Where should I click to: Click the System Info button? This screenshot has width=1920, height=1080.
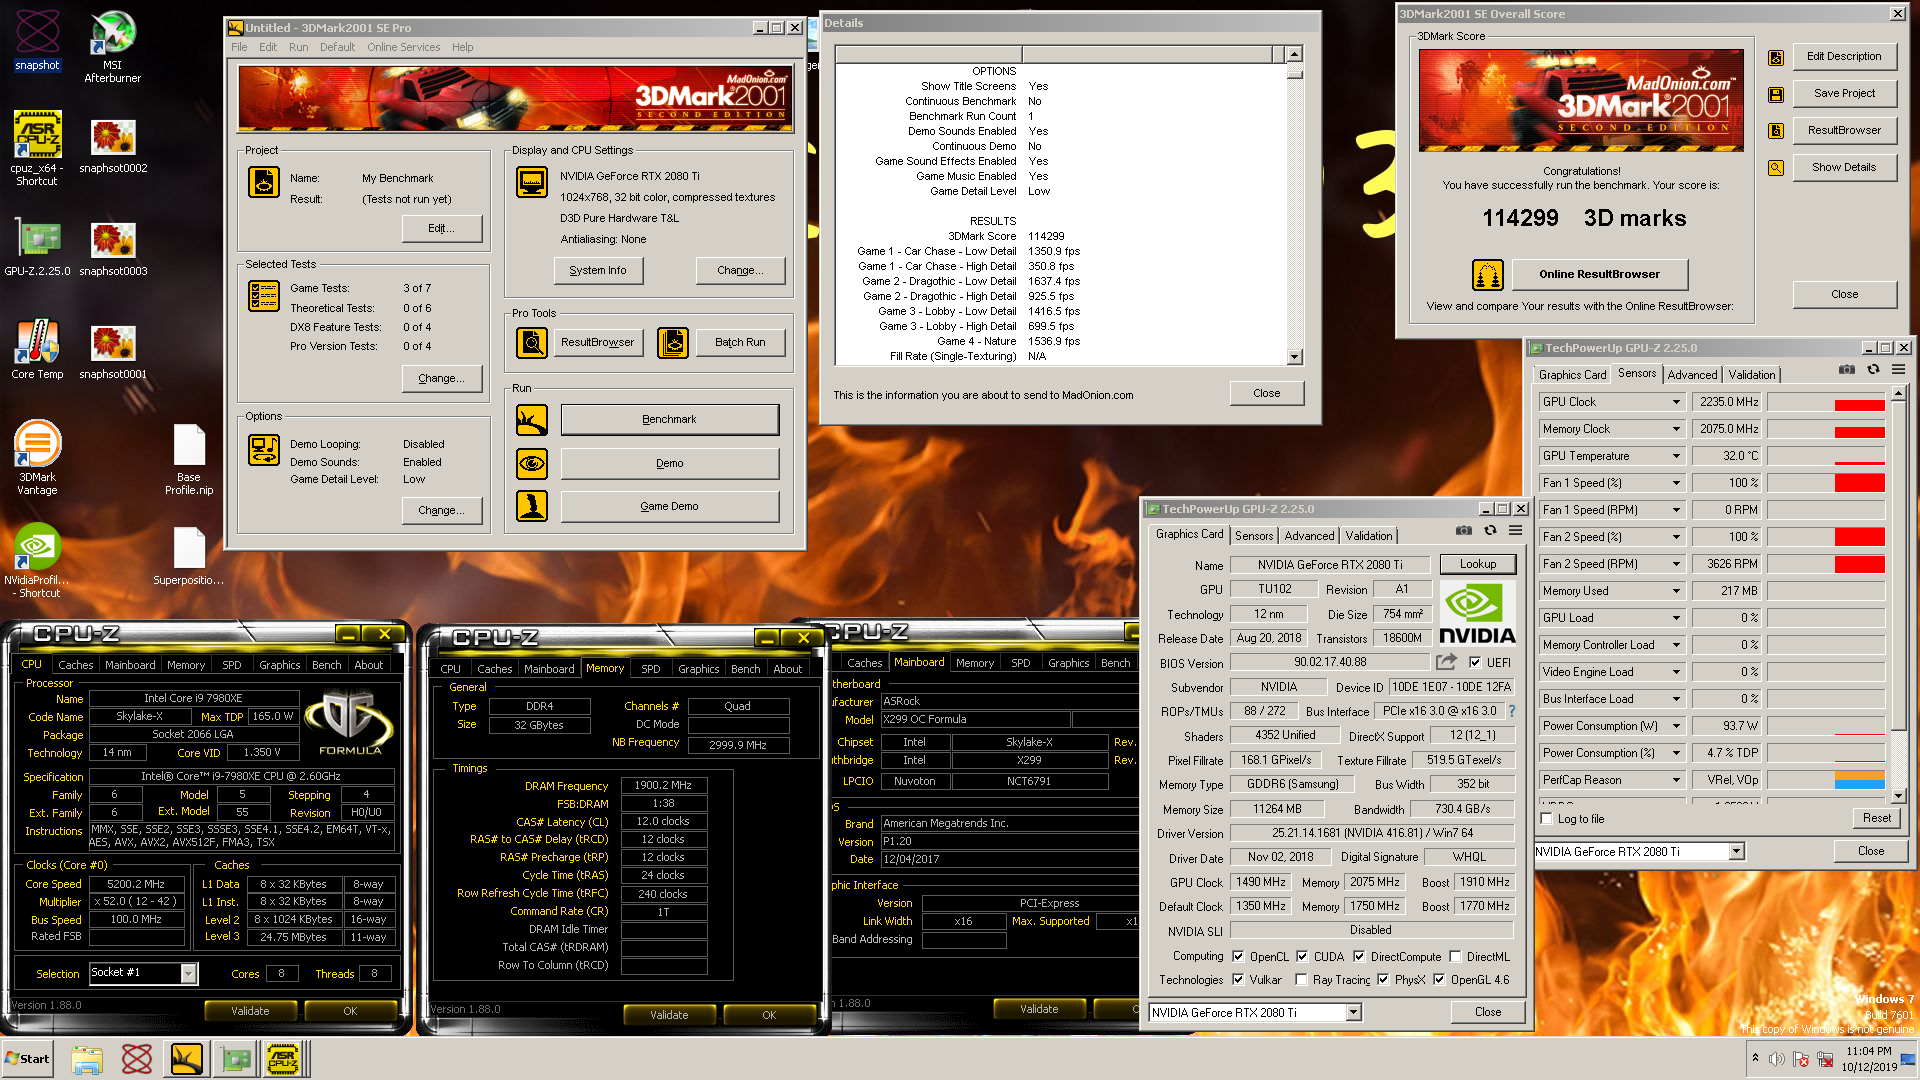[598, 270]
